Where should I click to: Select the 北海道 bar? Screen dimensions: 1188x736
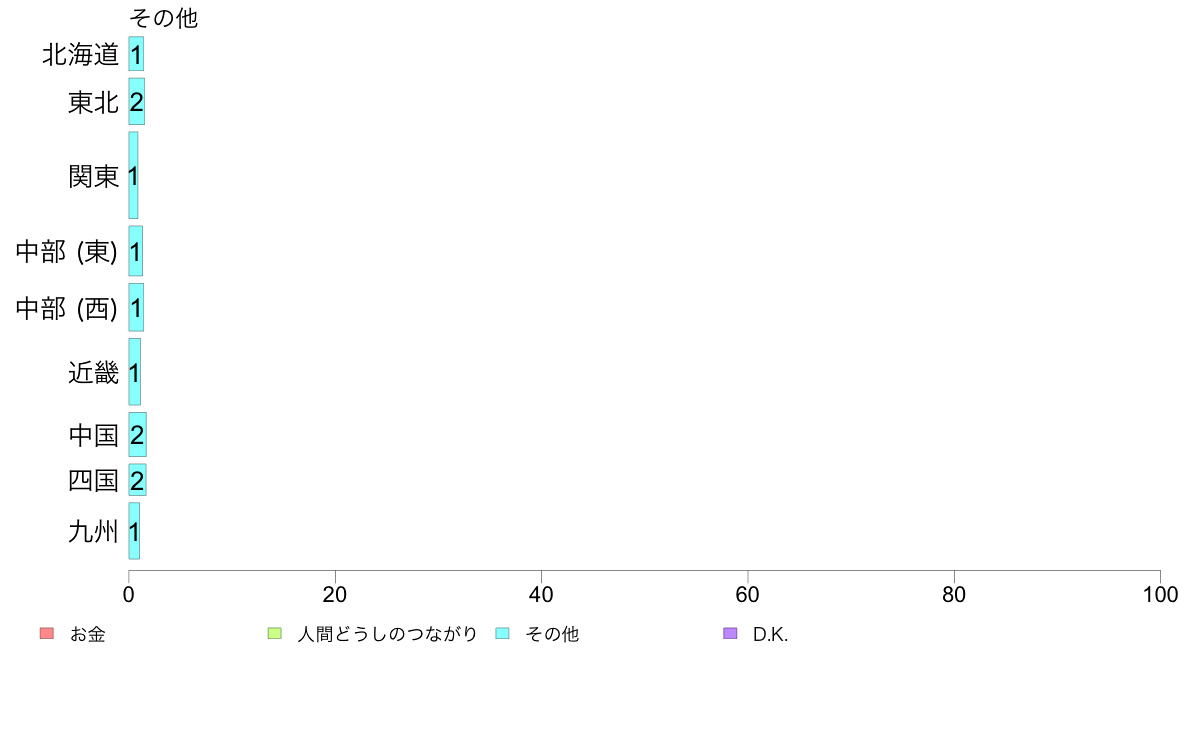coord(136,54)
